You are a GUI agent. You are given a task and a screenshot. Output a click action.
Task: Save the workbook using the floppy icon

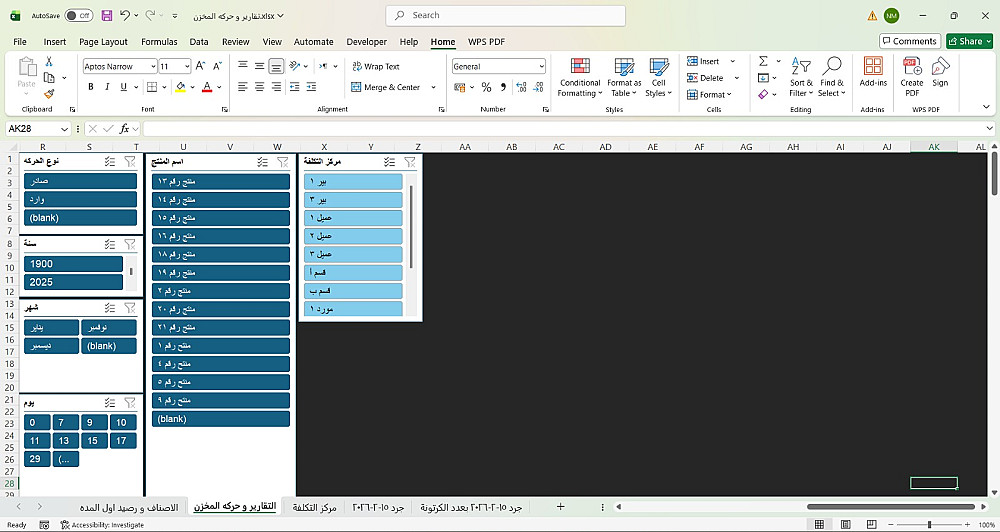click(x=106, y=16)
